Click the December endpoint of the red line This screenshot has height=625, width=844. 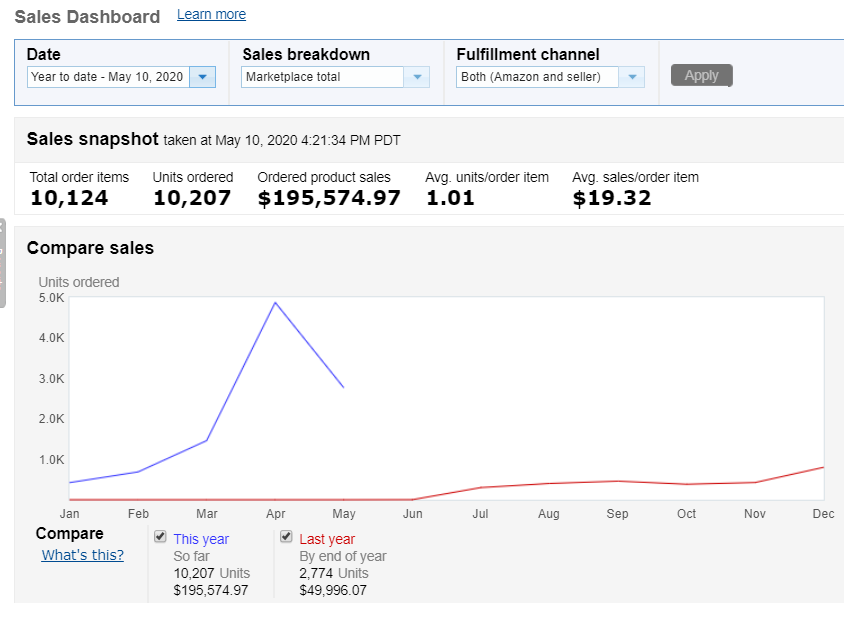pyautogui.click(x=823, y=467)
